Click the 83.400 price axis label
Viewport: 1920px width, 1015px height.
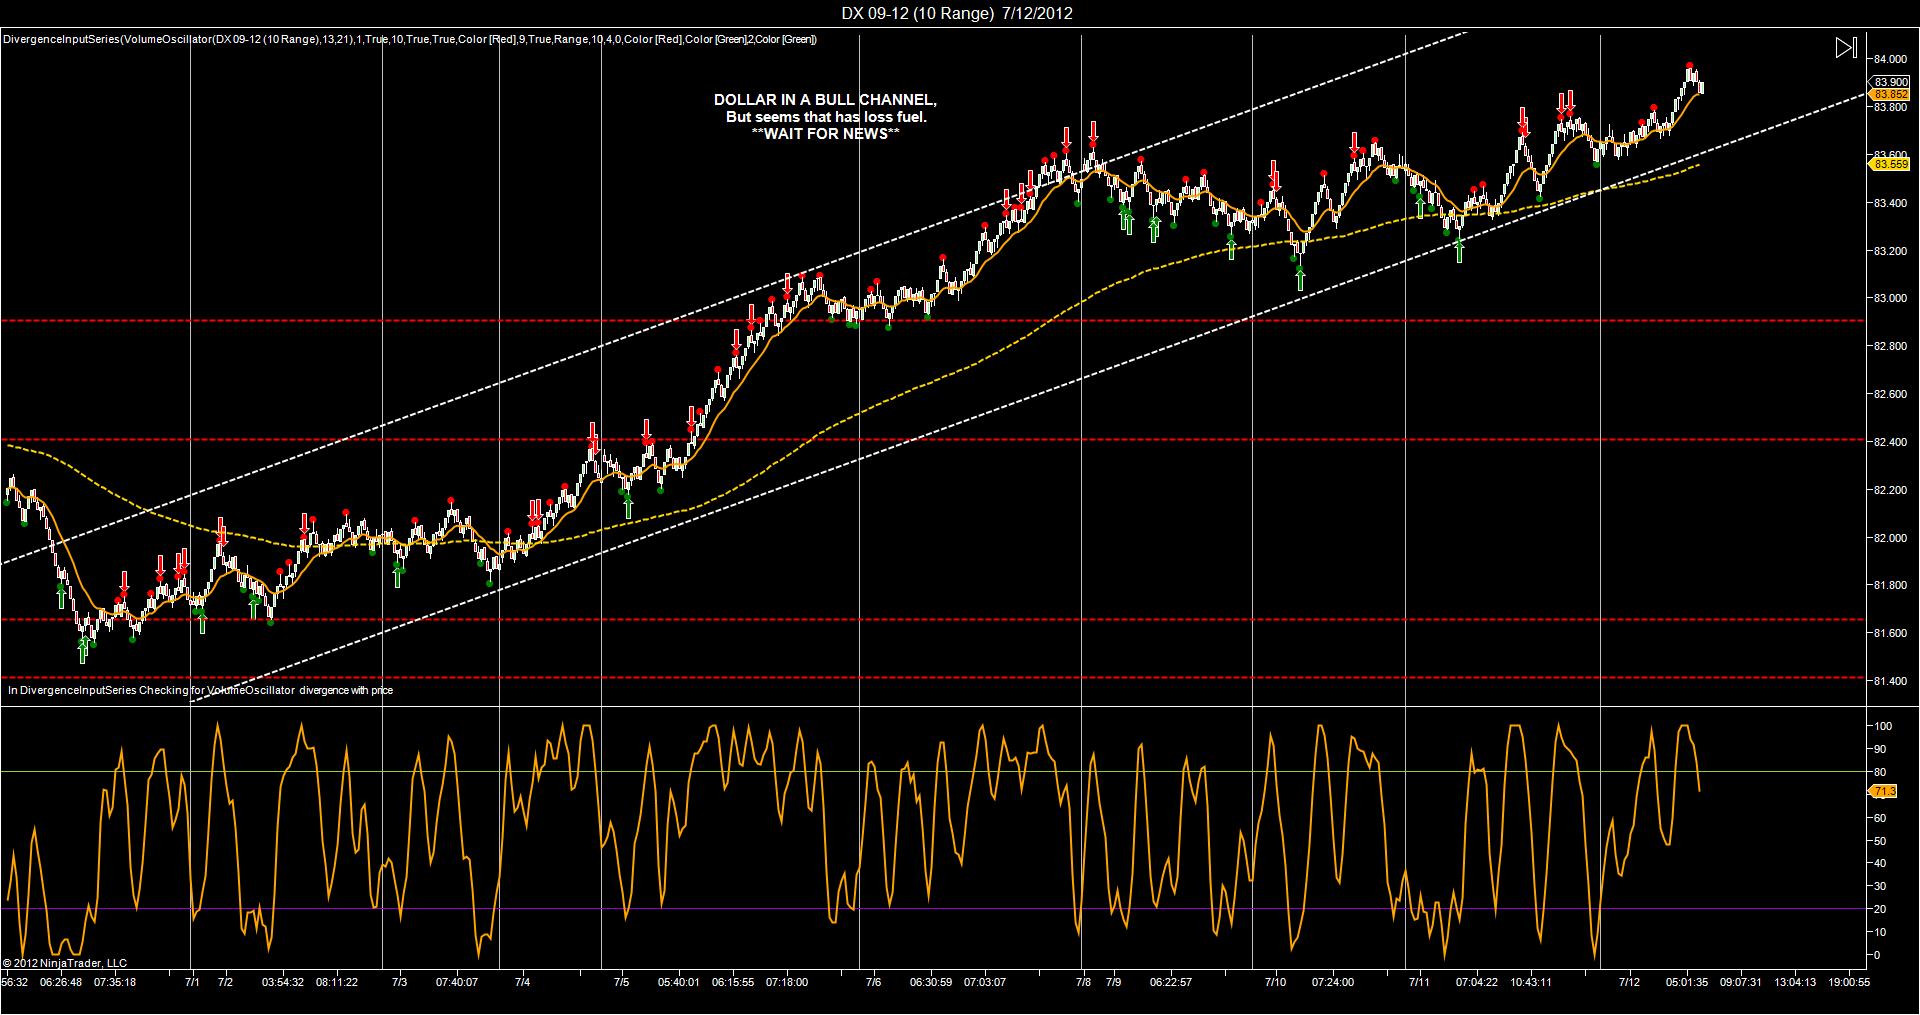pos(1890,203)
